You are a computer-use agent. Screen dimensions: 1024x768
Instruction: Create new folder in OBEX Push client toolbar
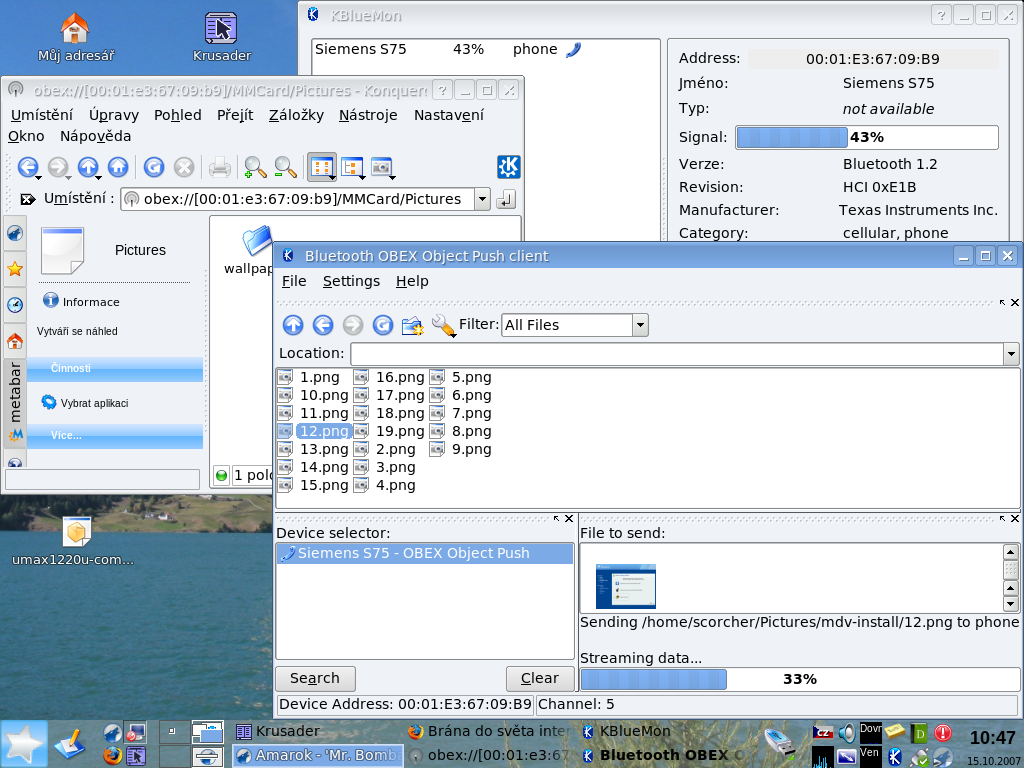(x=413, y=325)
